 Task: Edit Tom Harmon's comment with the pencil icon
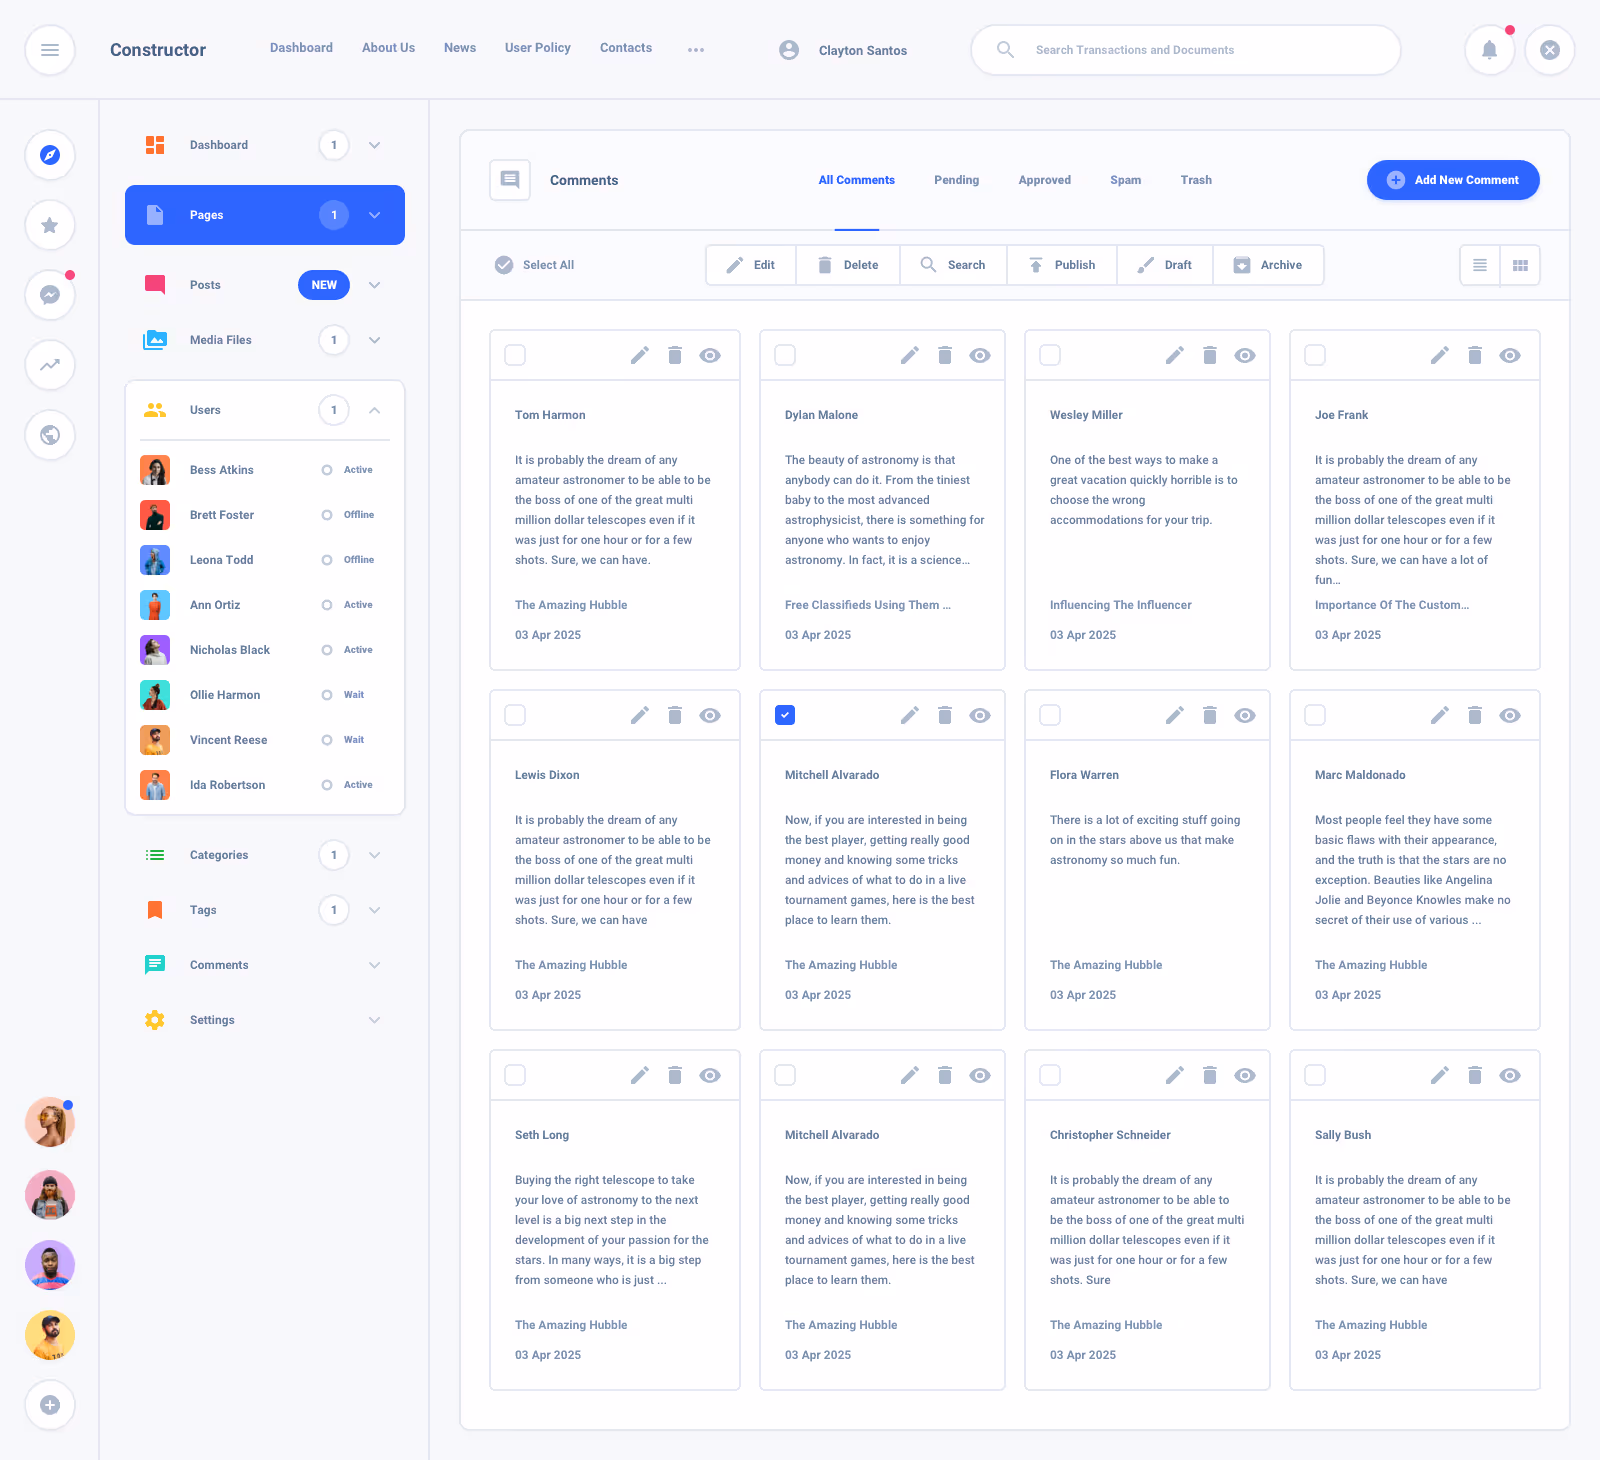click(x=640, y=355)
